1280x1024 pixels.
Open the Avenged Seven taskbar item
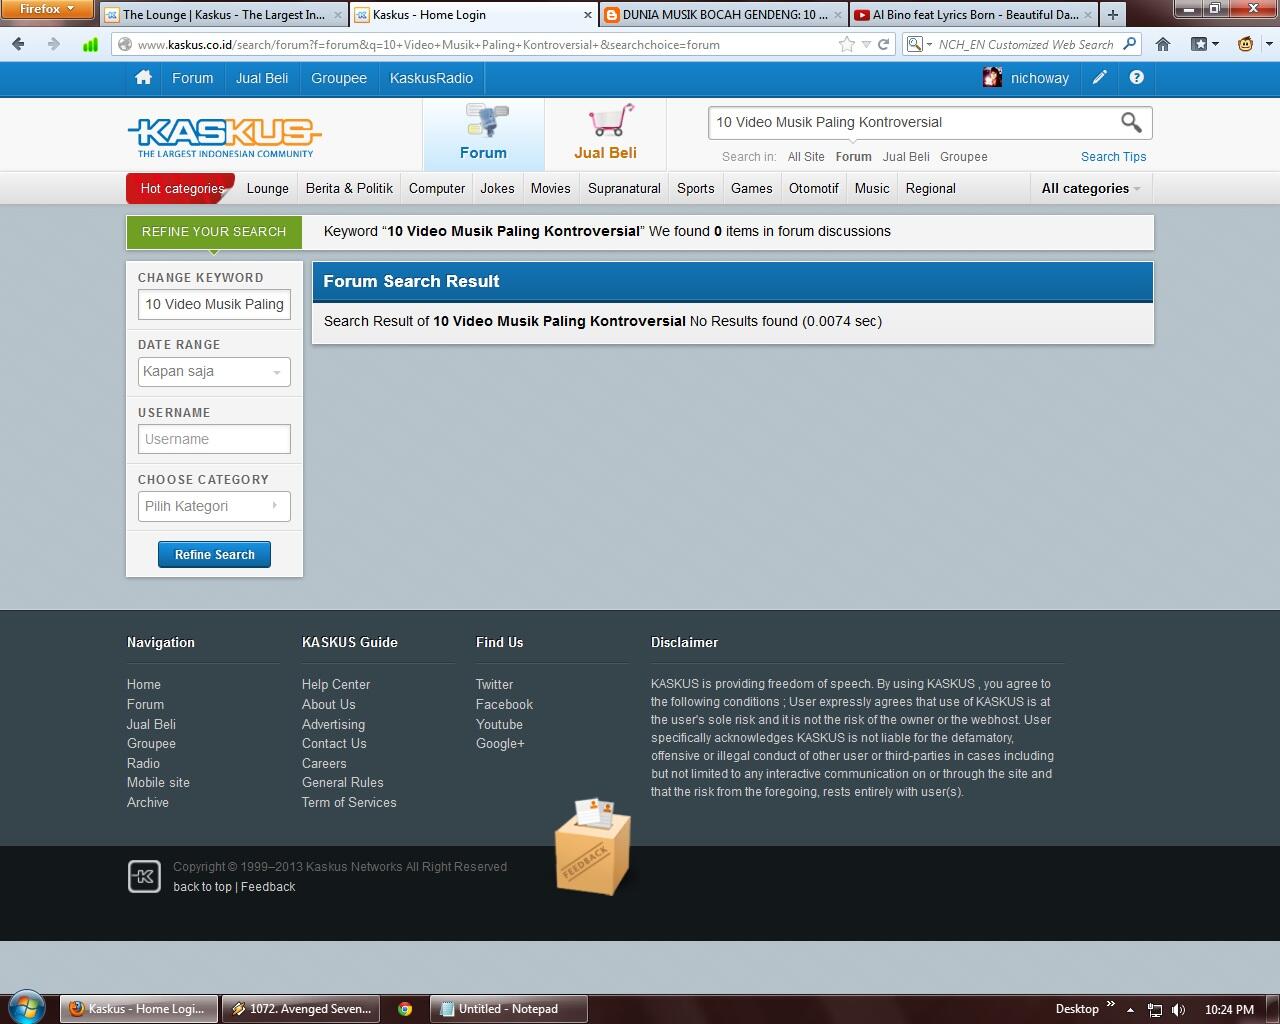click(300, 1009)
